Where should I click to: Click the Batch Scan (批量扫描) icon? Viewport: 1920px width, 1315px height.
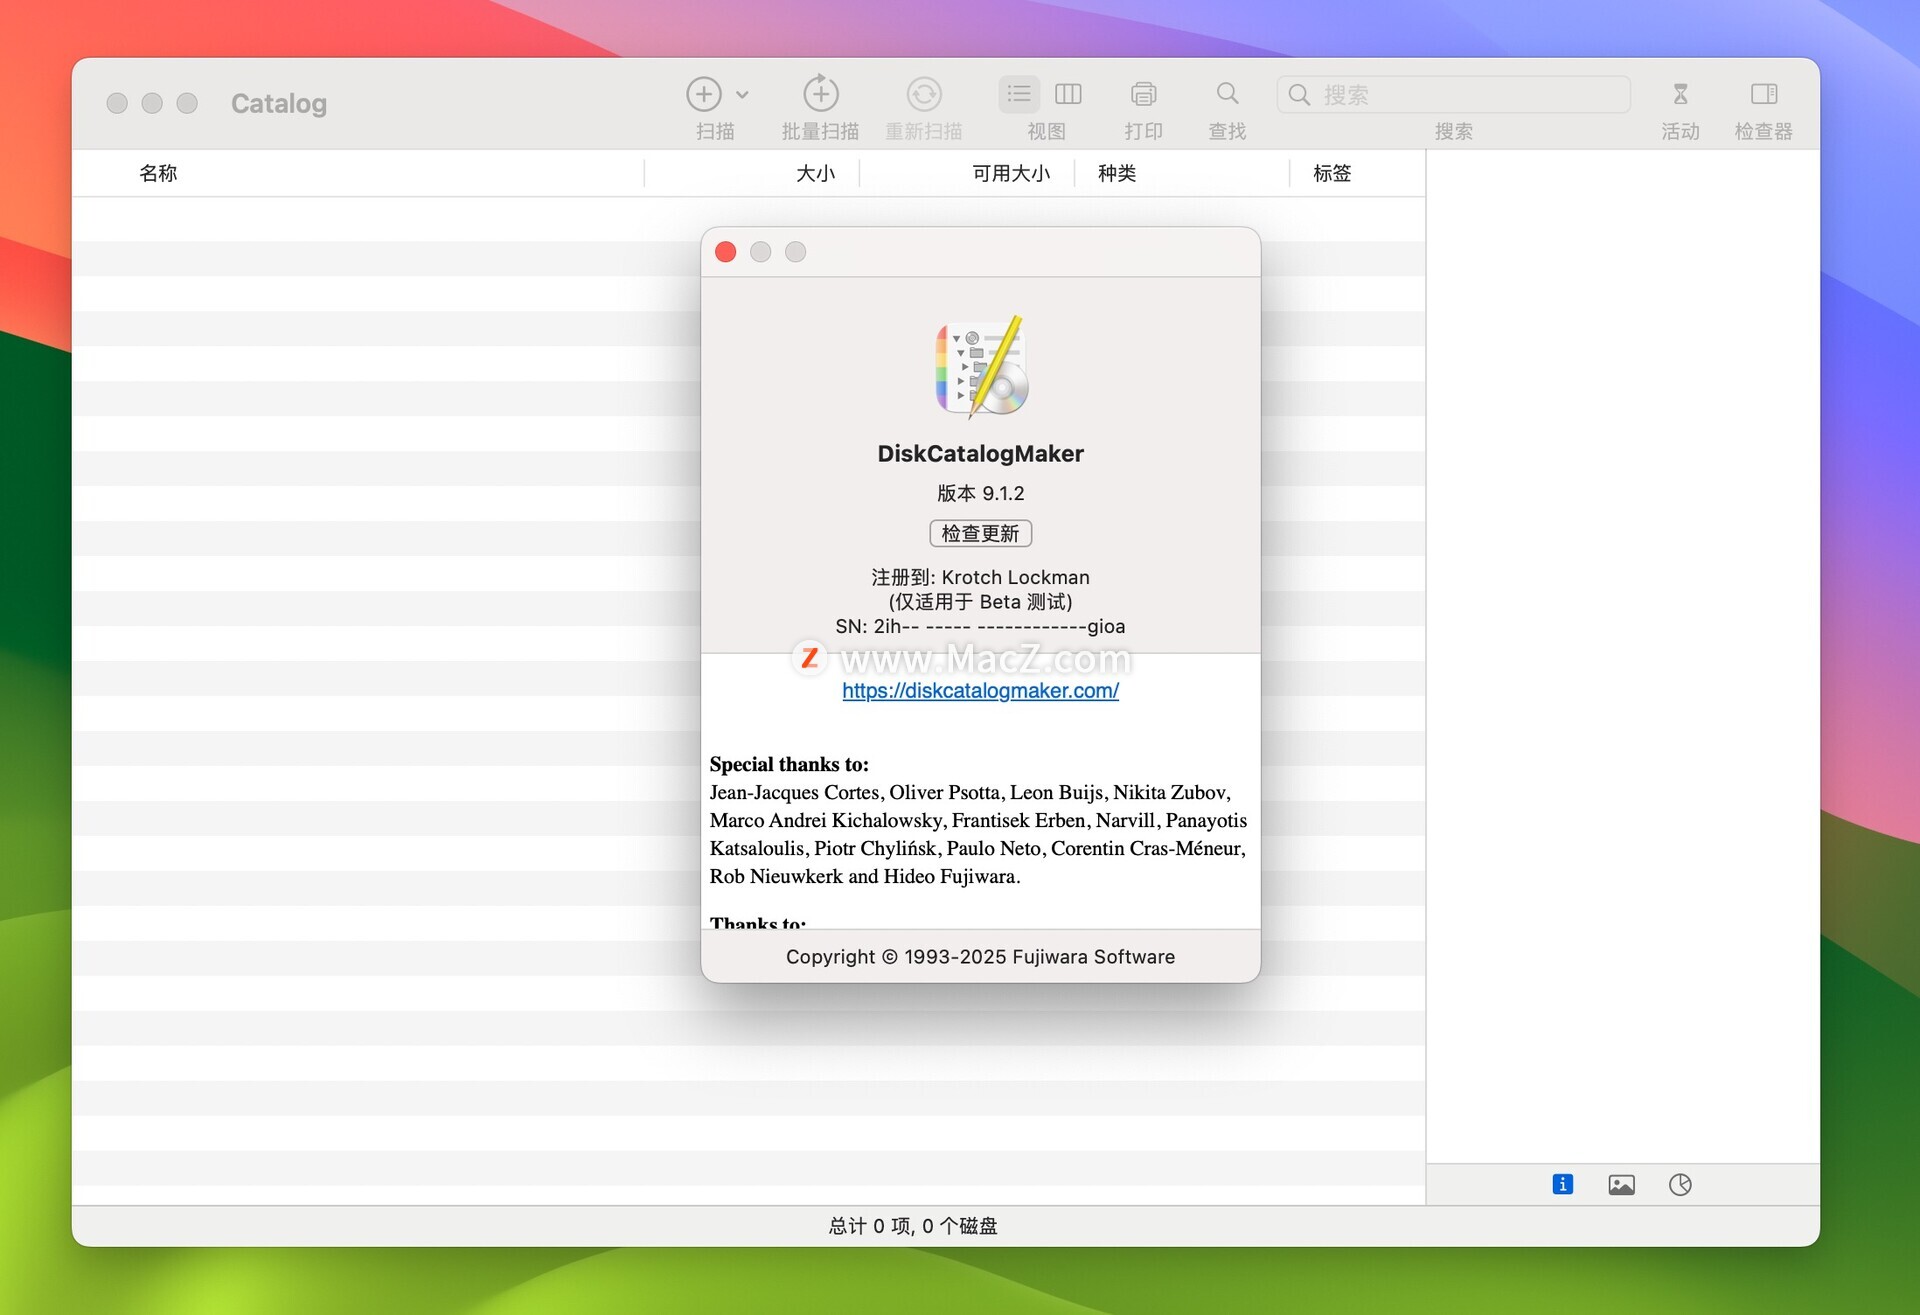pyautogui.click(x=821, y=94)
